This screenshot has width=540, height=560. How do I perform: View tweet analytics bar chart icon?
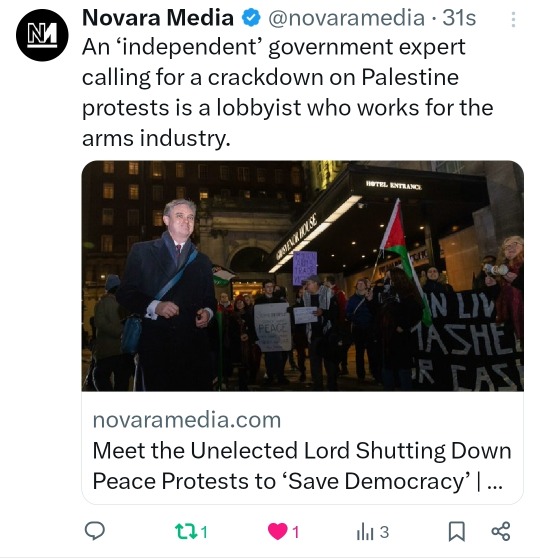pyautogui.click(x=365, y=532)
